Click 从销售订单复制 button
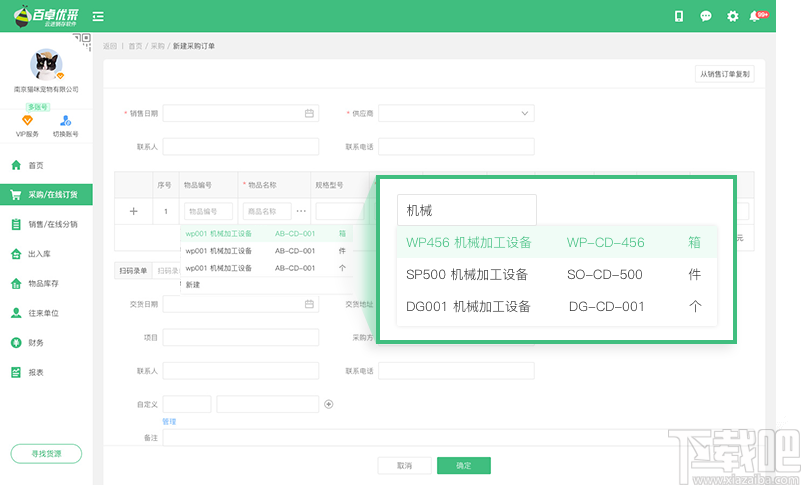803x485 pixels. click(x=725, y=74)
